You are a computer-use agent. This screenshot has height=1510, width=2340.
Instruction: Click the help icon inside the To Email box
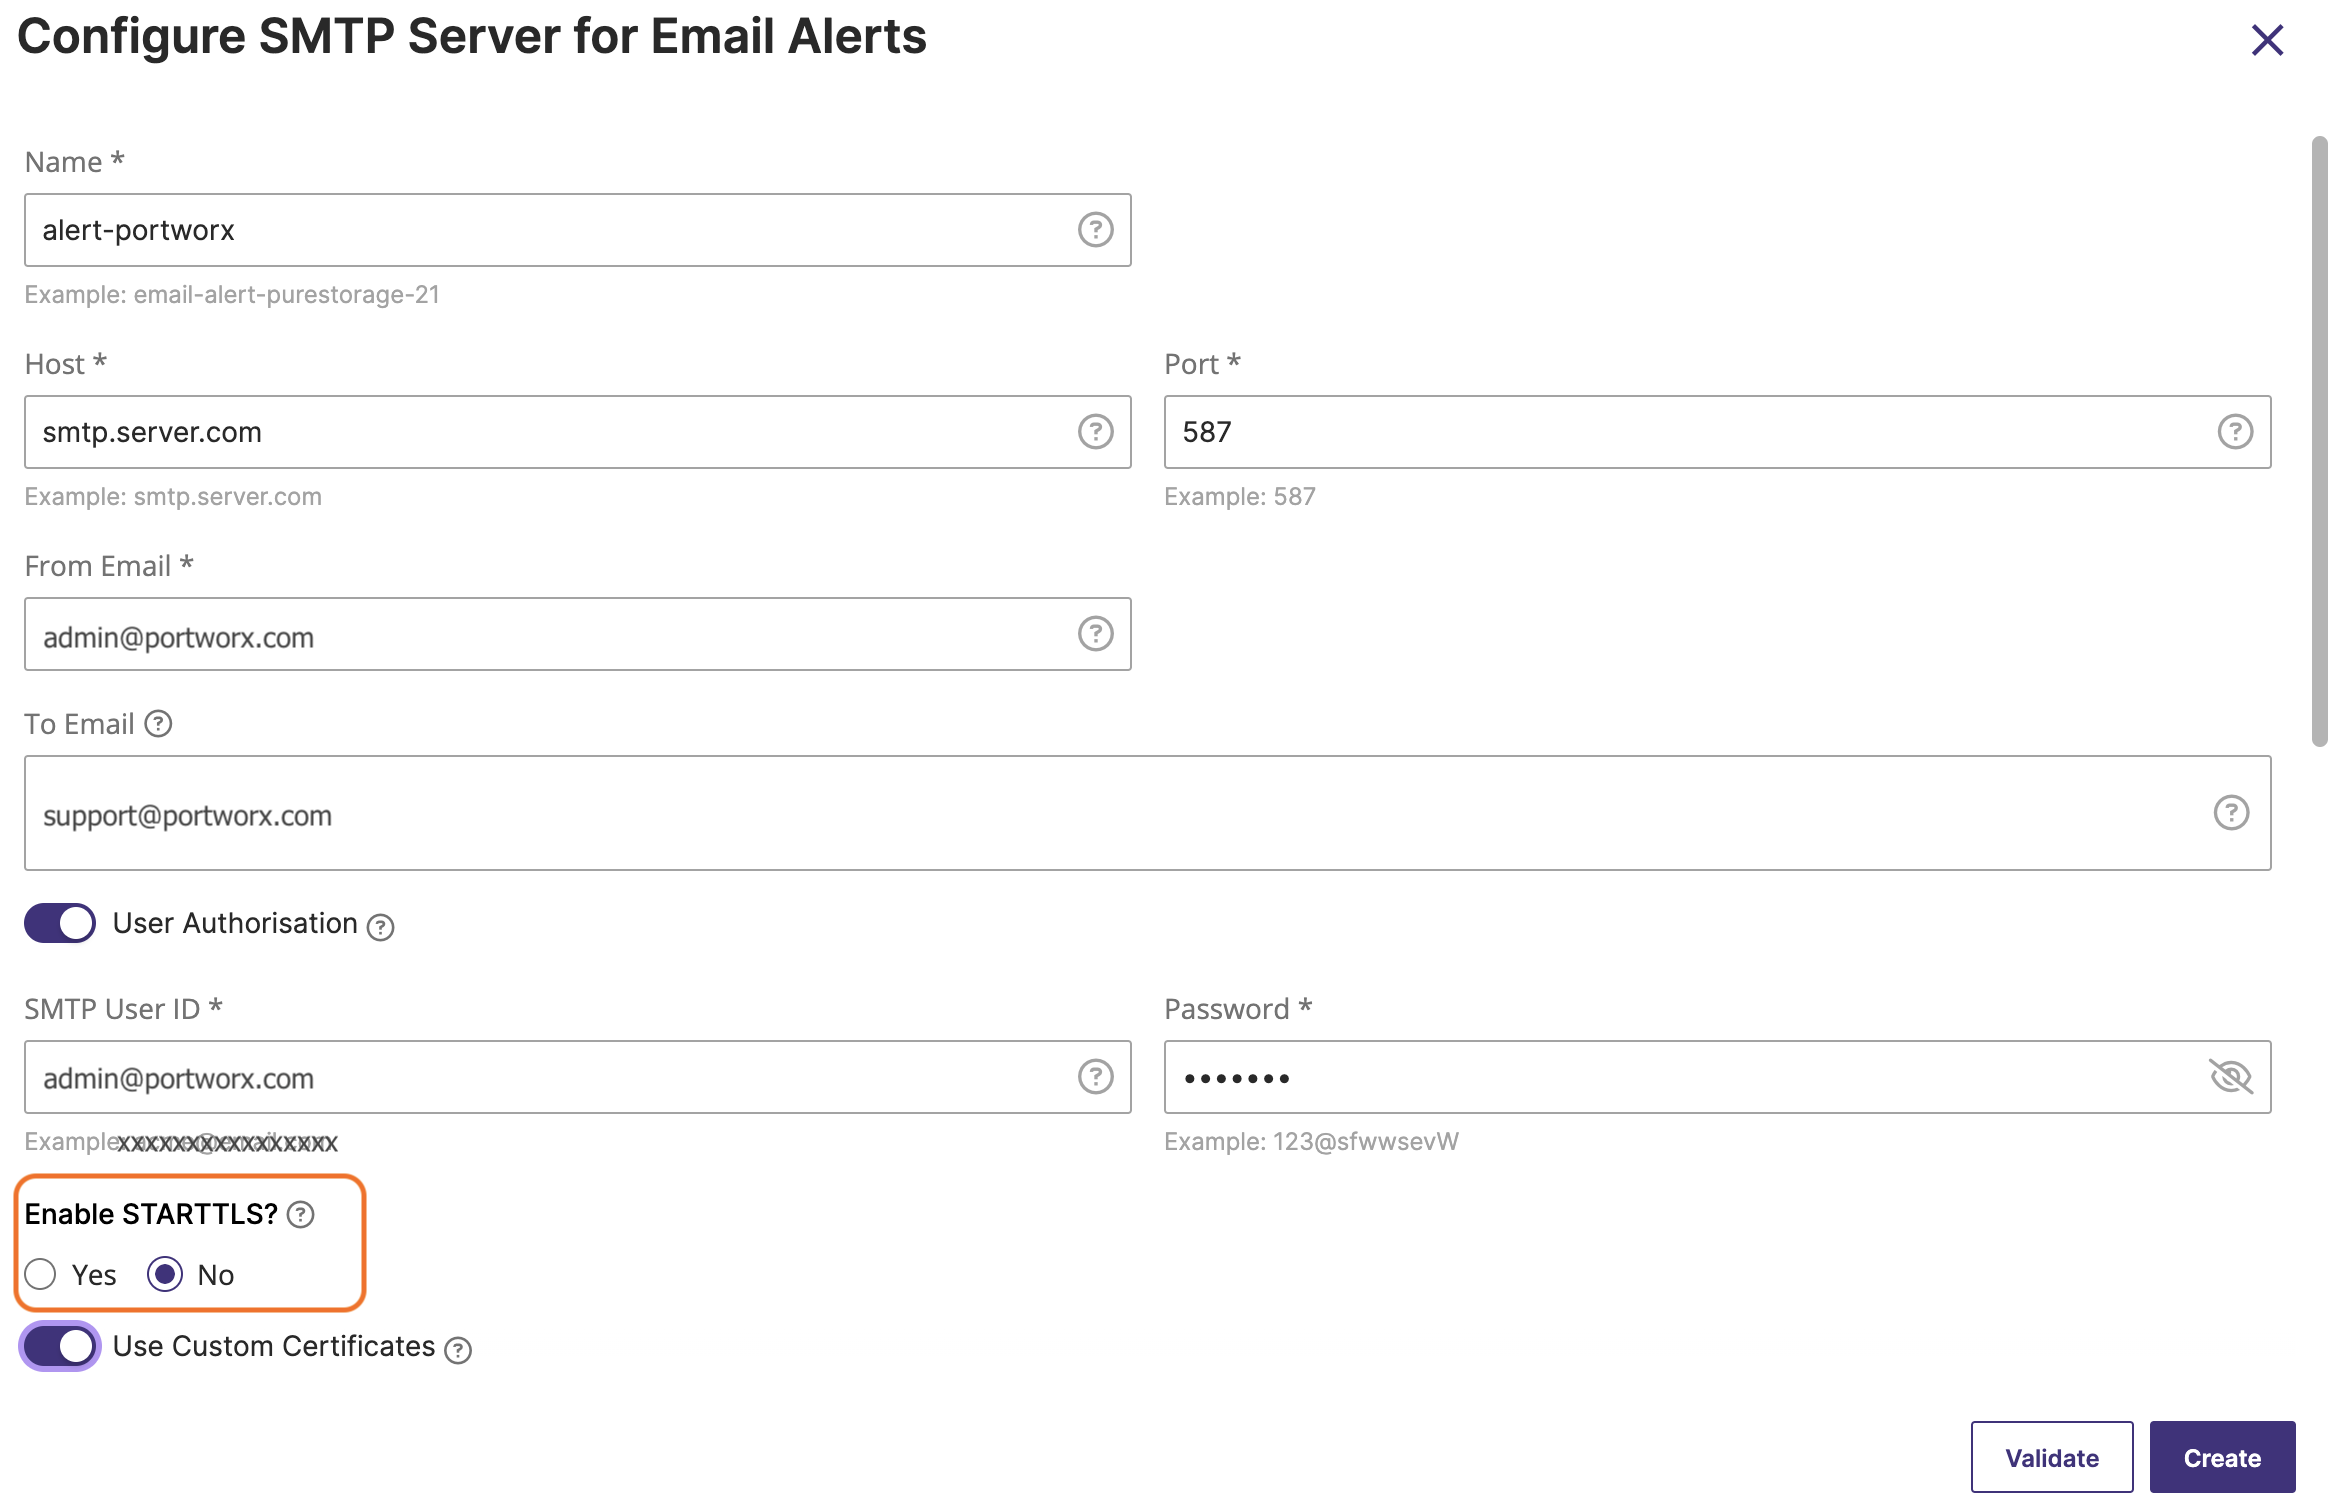[2230, 813]
